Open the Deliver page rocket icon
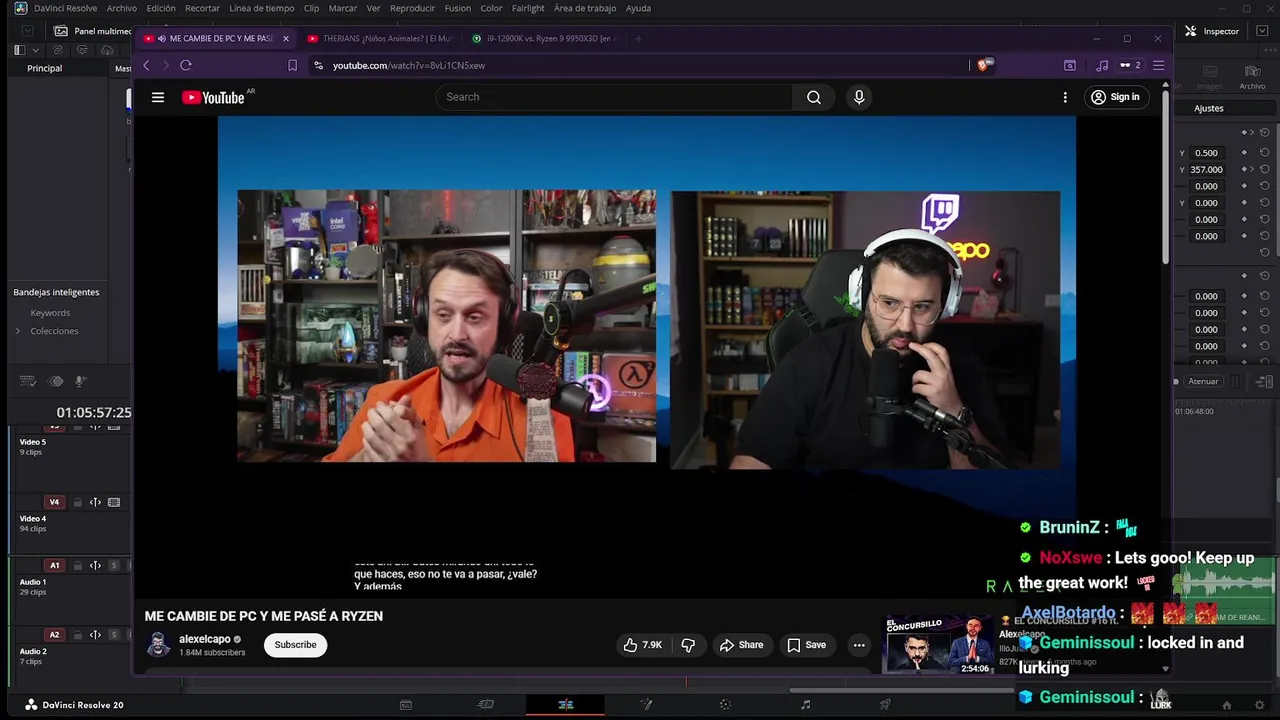 pos(885,705)
